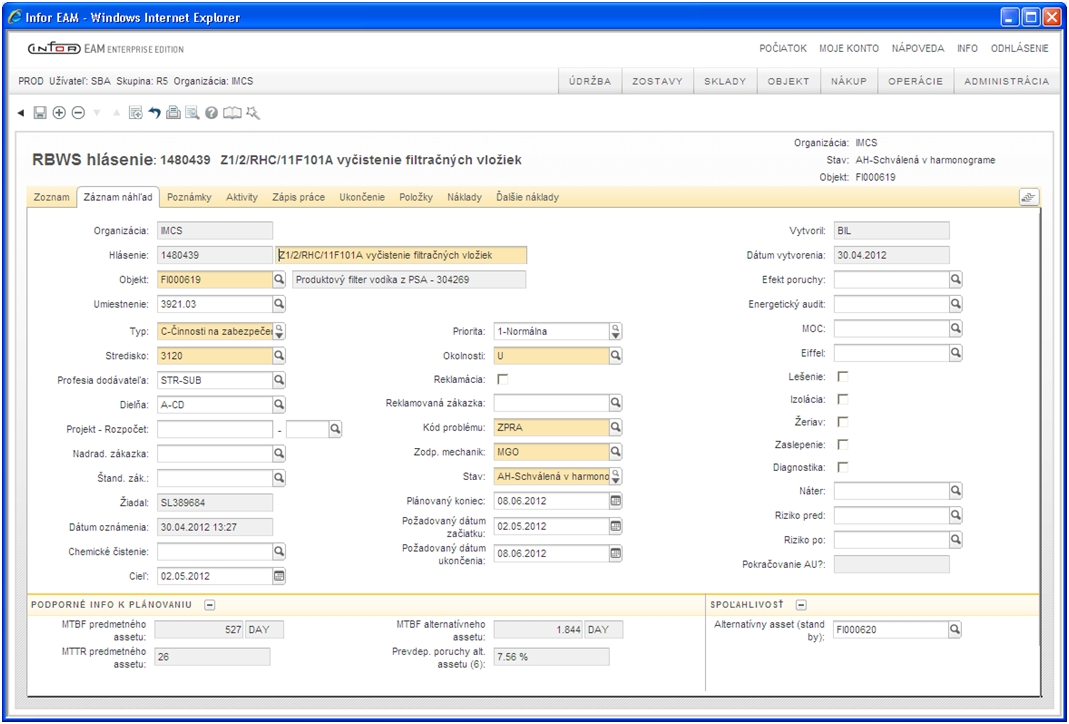Image resolution: width=1069 pixels, height=724 pixels.
Task: Open the lookup for Efekt poruchy
Action: [x=956, y=280]
